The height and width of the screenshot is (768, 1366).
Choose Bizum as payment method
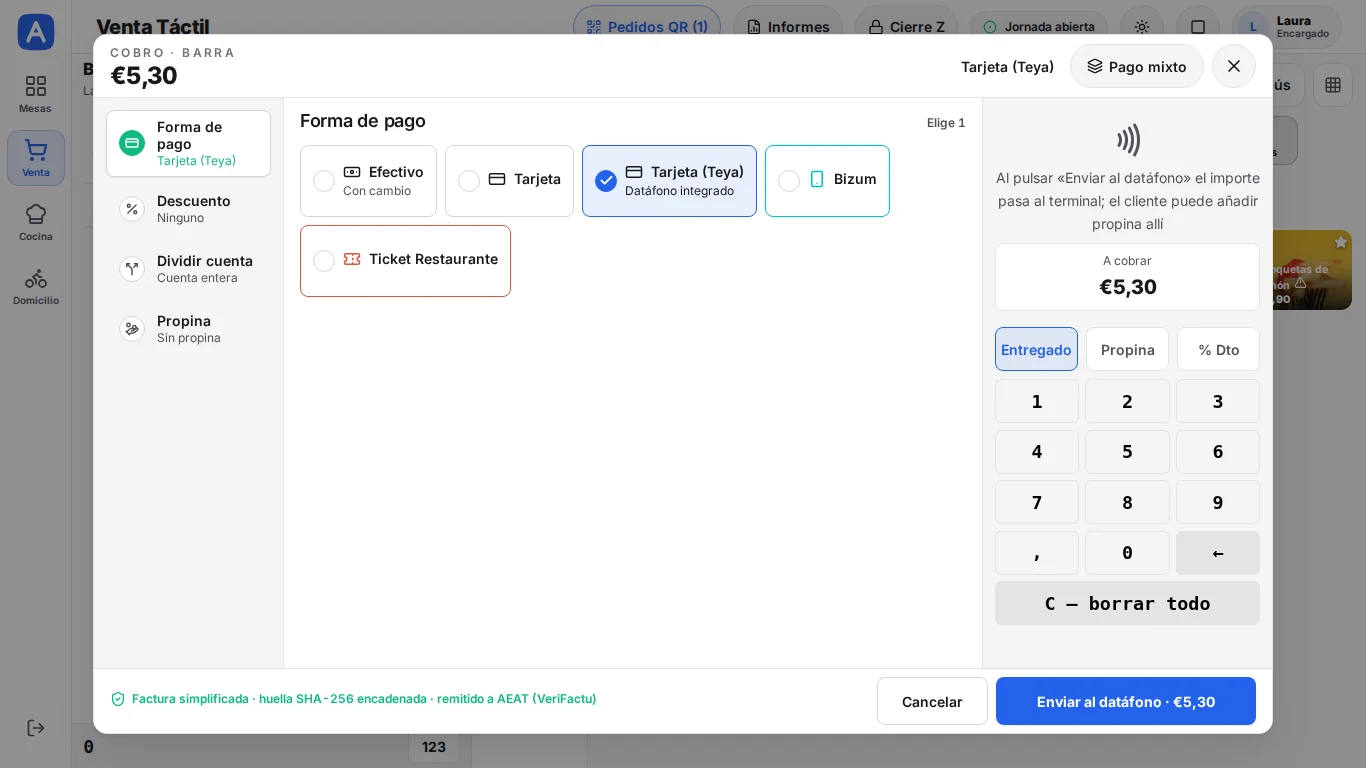[x=827, y=181]
